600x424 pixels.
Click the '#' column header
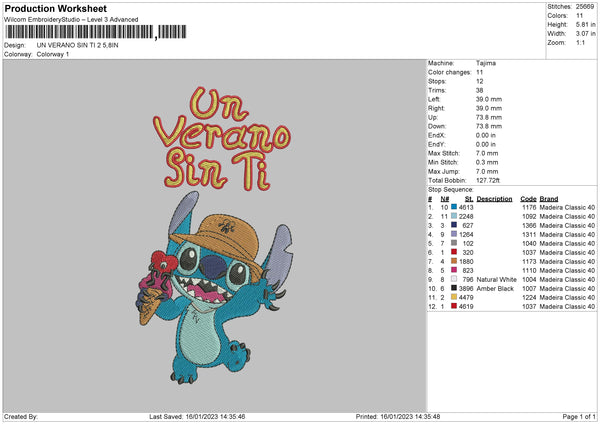(x=430, y=199)
